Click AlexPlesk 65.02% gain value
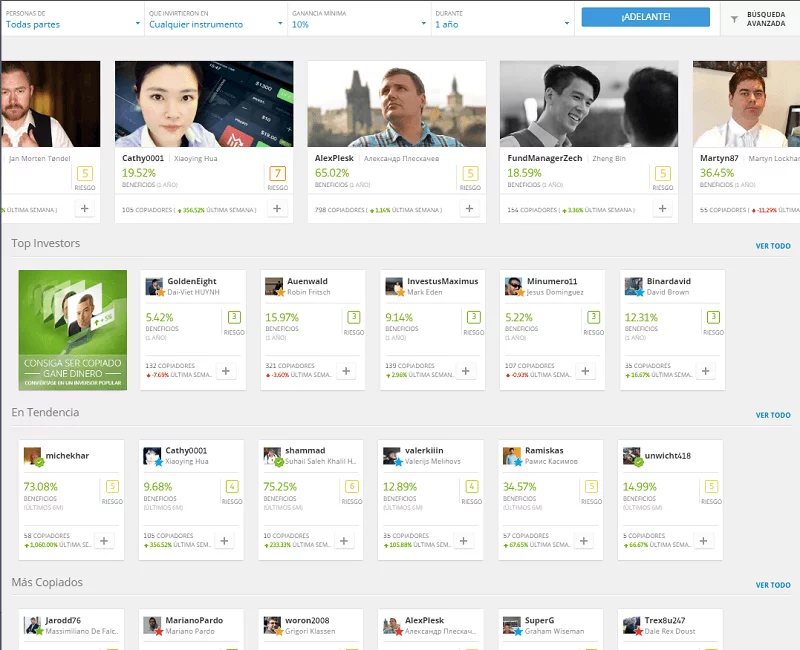Image resolution: width=800 pixels, height=650 pixels. (332, 173)
